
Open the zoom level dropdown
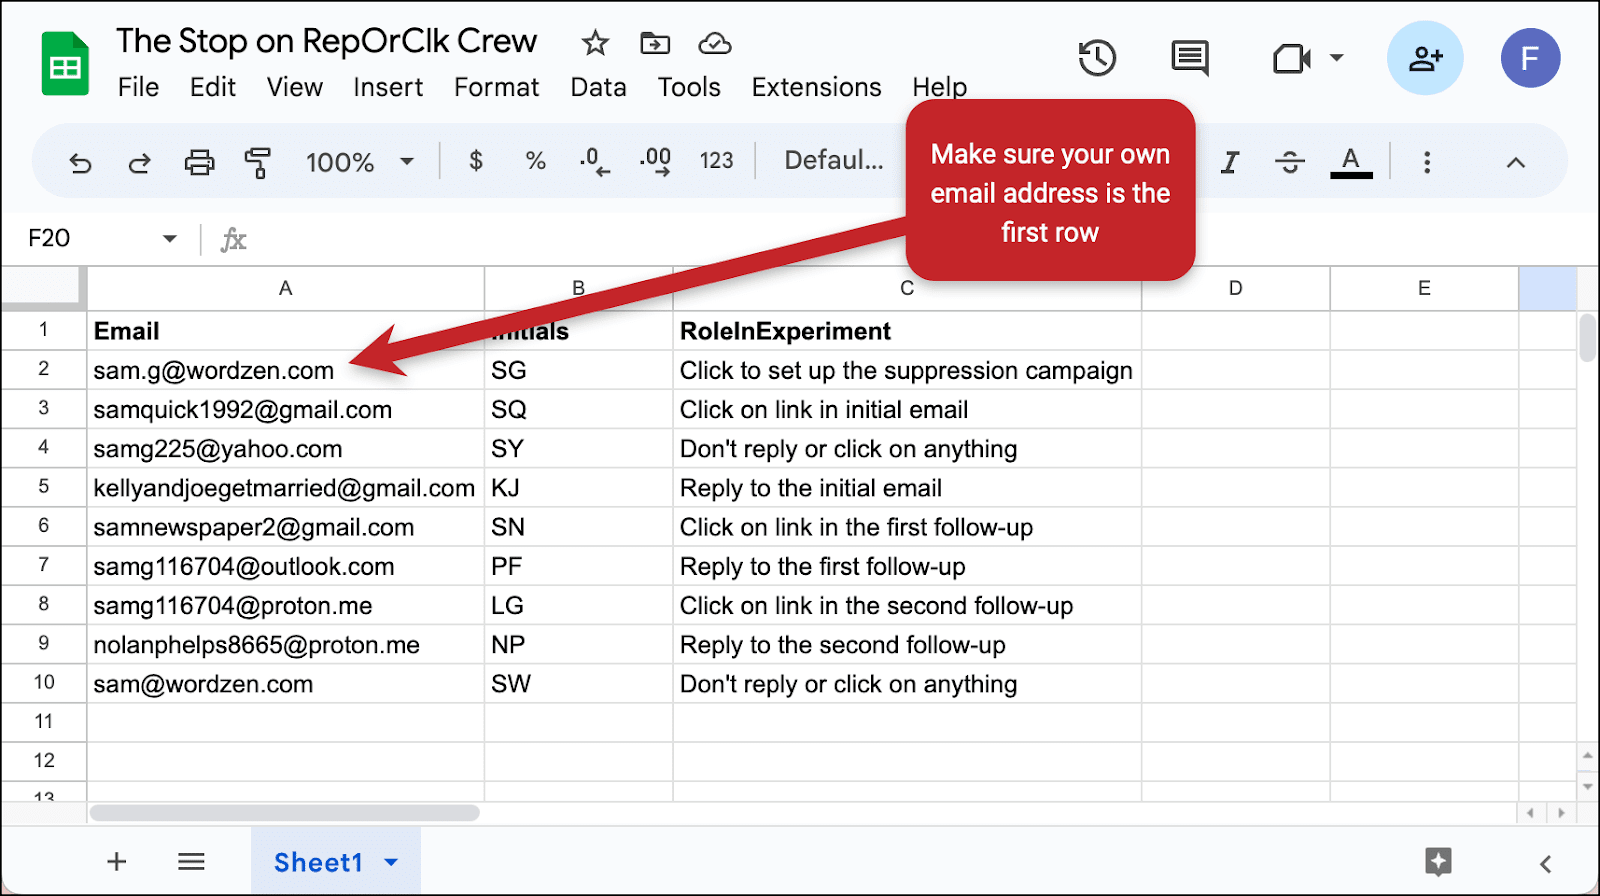coord(360,162)
